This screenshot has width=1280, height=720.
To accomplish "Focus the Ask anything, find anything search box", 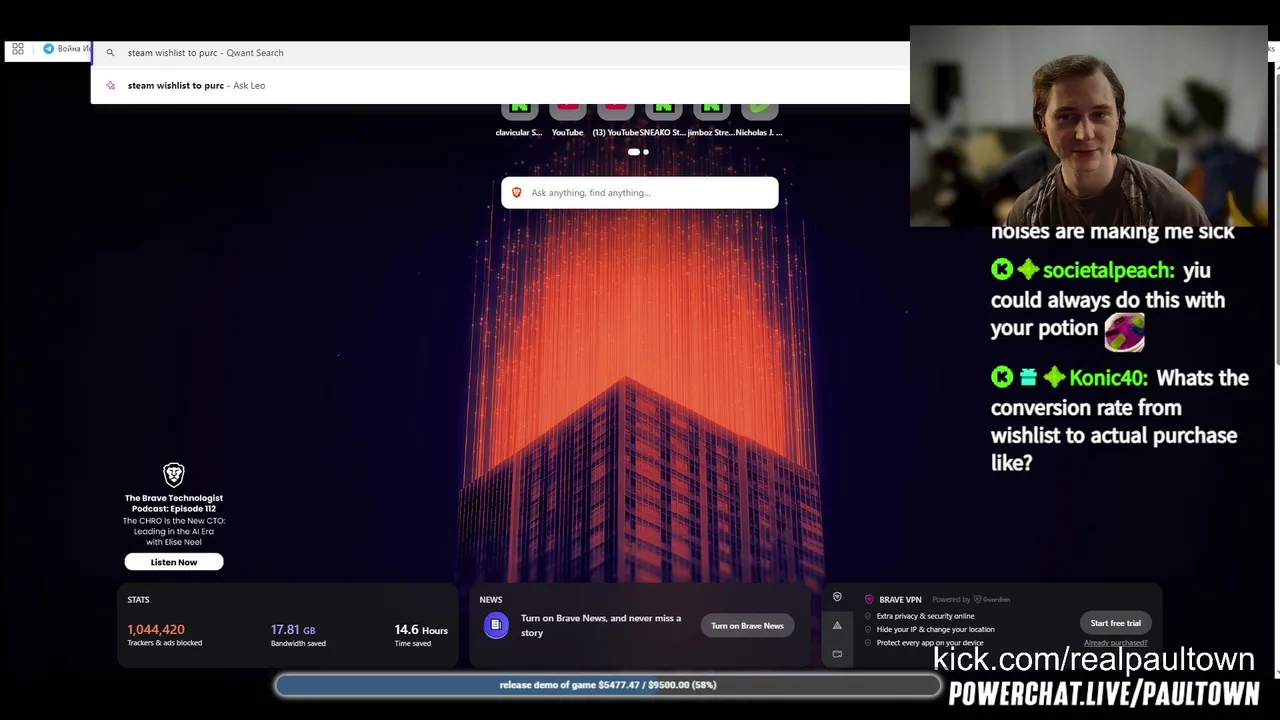I will (640, 193).
